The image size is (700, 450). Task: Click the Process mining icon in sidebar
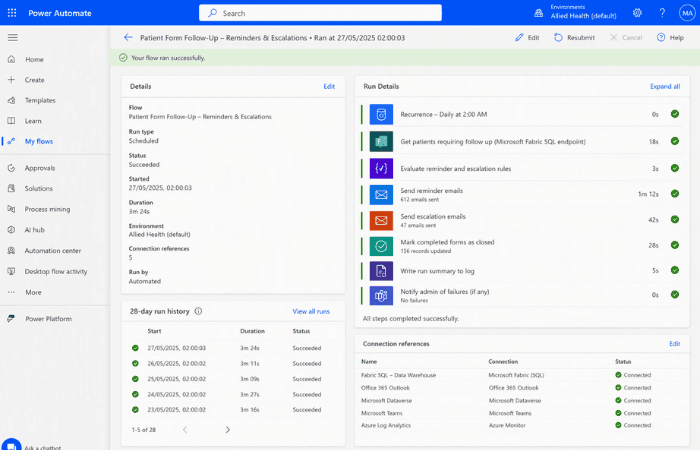point(12,209)
